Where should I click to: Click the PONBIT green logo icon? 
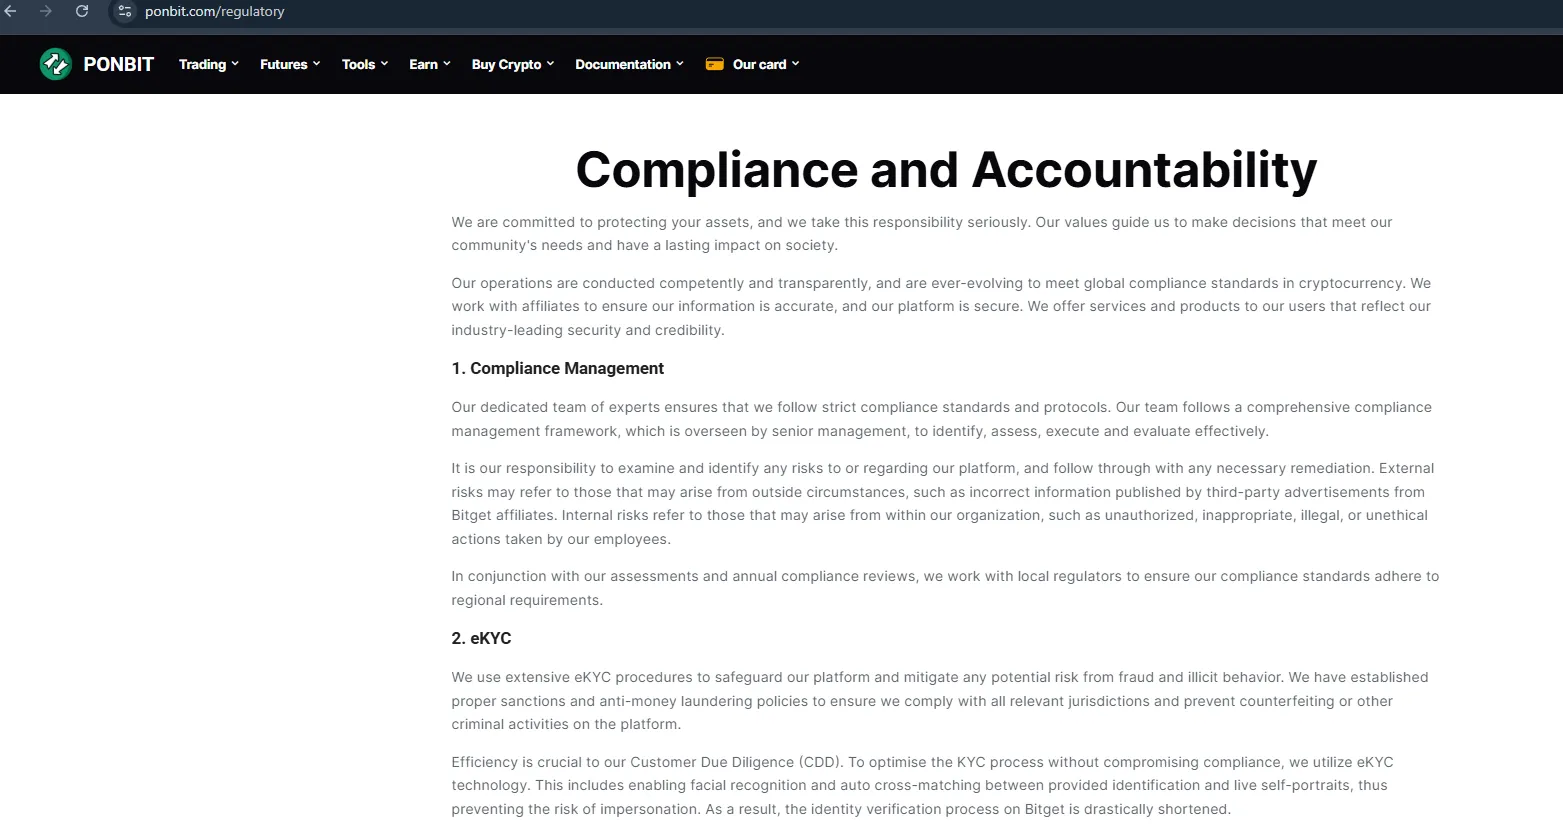[56, 64]
